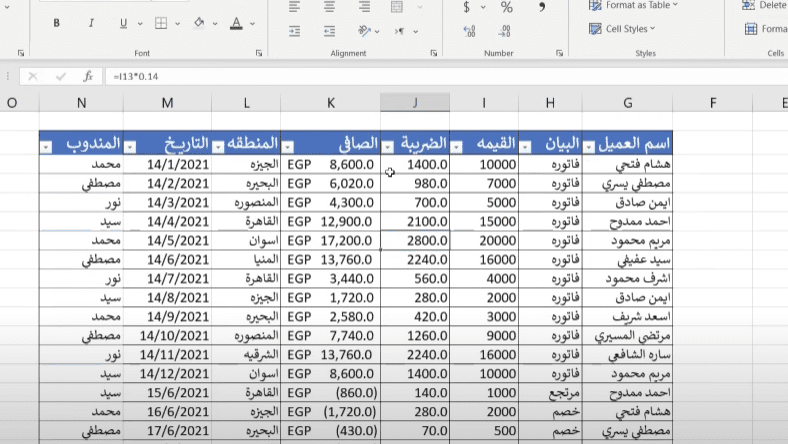The height and width of the screenshot is (444, 788).
Task: Click the Align Left icon
Action: point(294,7)
